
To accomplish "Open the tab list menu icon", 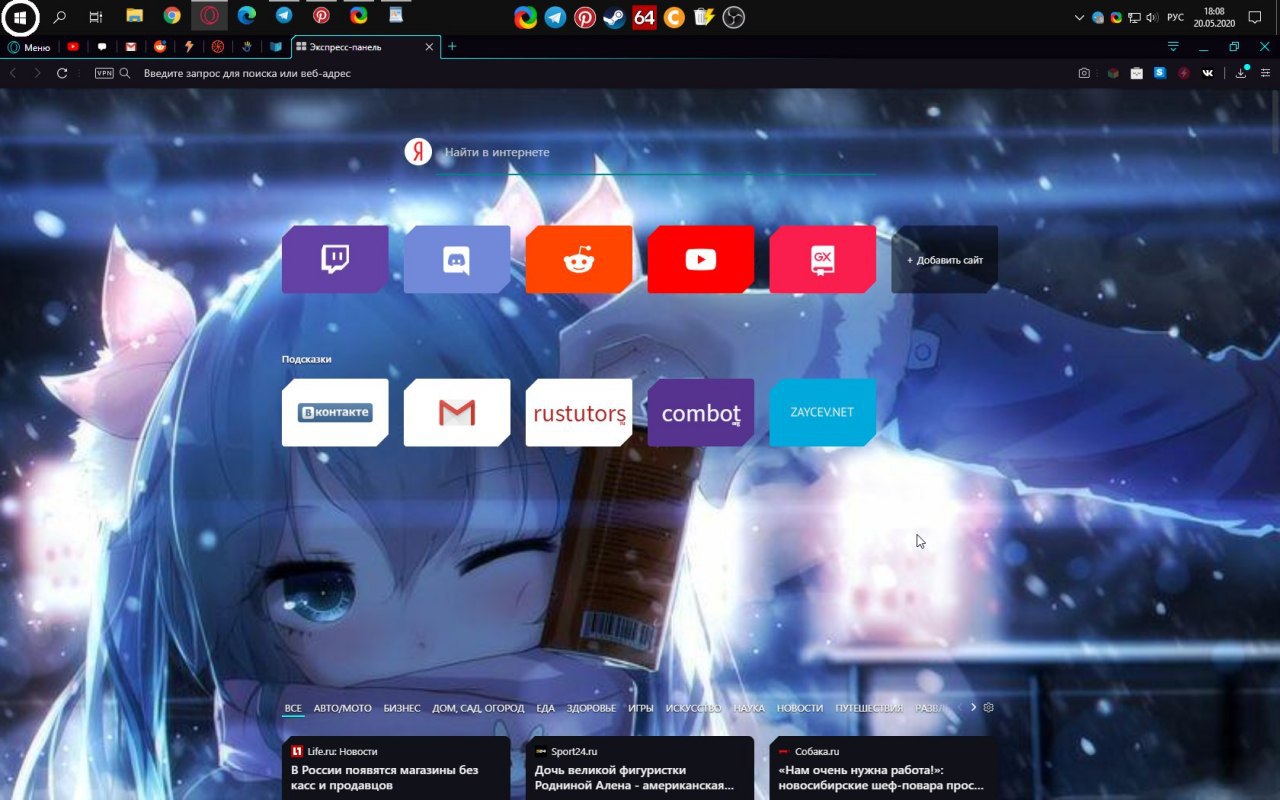I will 1173,47.
